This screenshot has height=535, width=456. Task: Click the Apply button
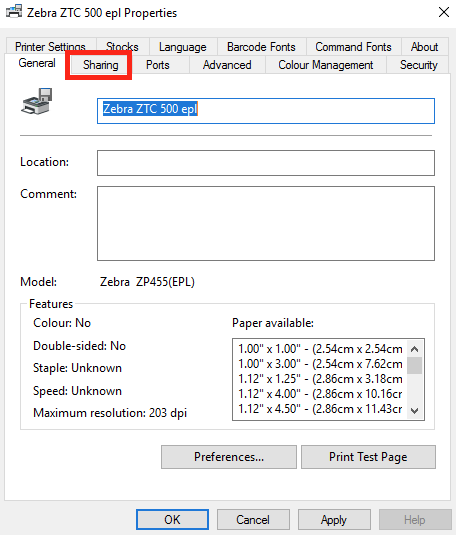click(x=334, y=520)
